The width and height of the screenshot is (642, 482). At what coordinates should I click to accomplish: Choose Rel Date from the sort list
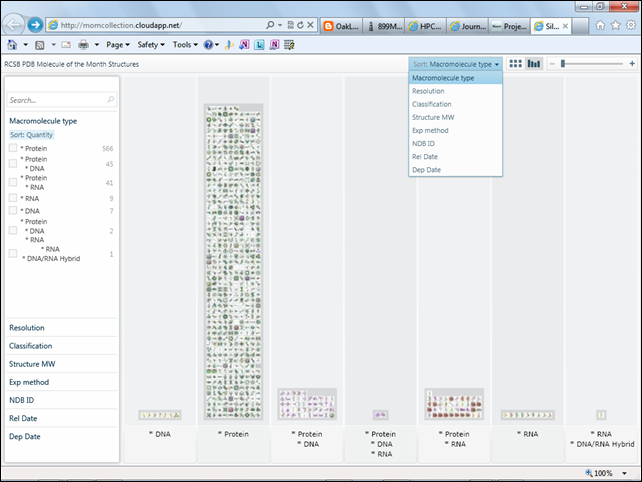point(427,156)
